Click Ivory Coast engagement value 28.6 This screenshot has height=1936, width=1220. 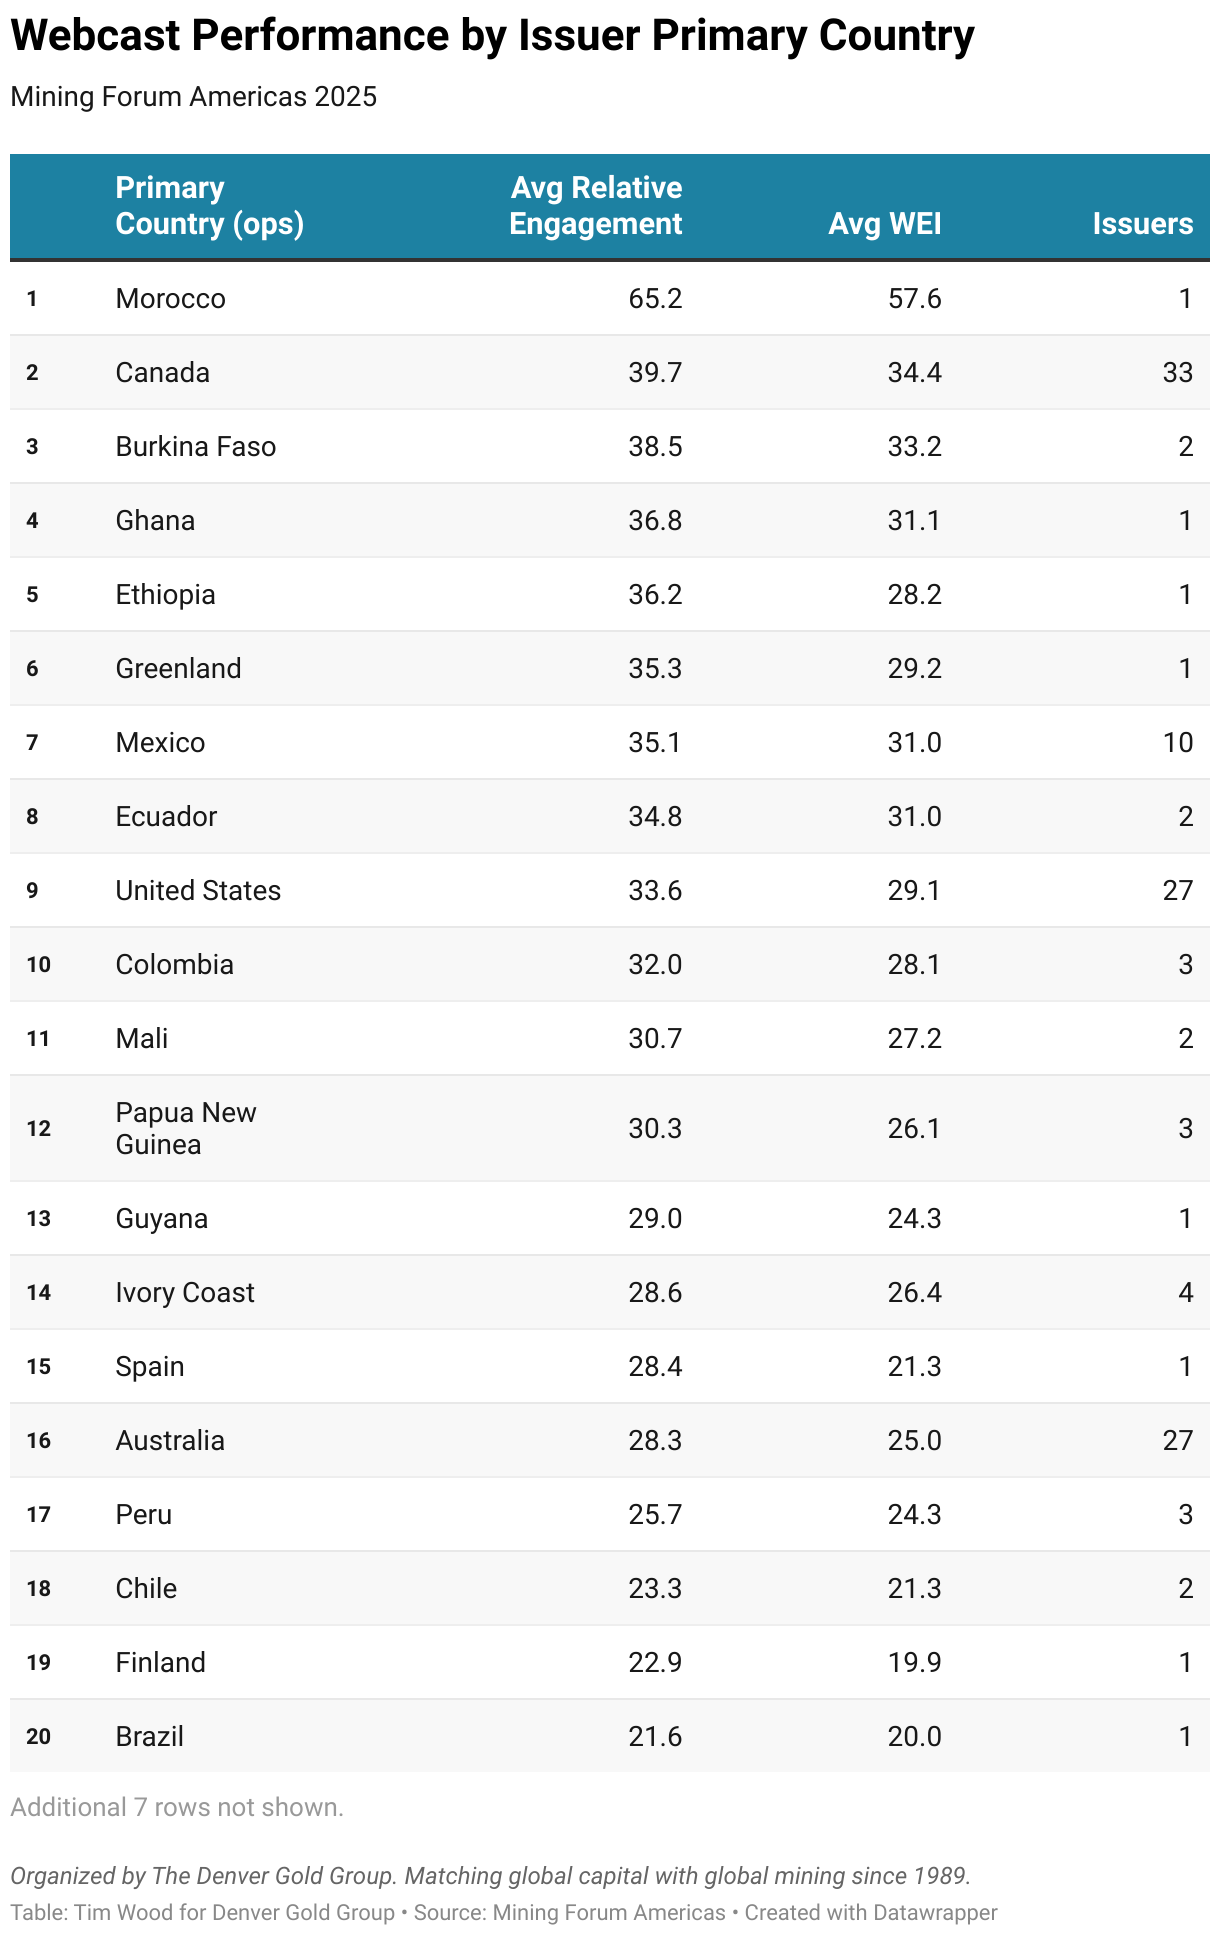pos(655,1292)
